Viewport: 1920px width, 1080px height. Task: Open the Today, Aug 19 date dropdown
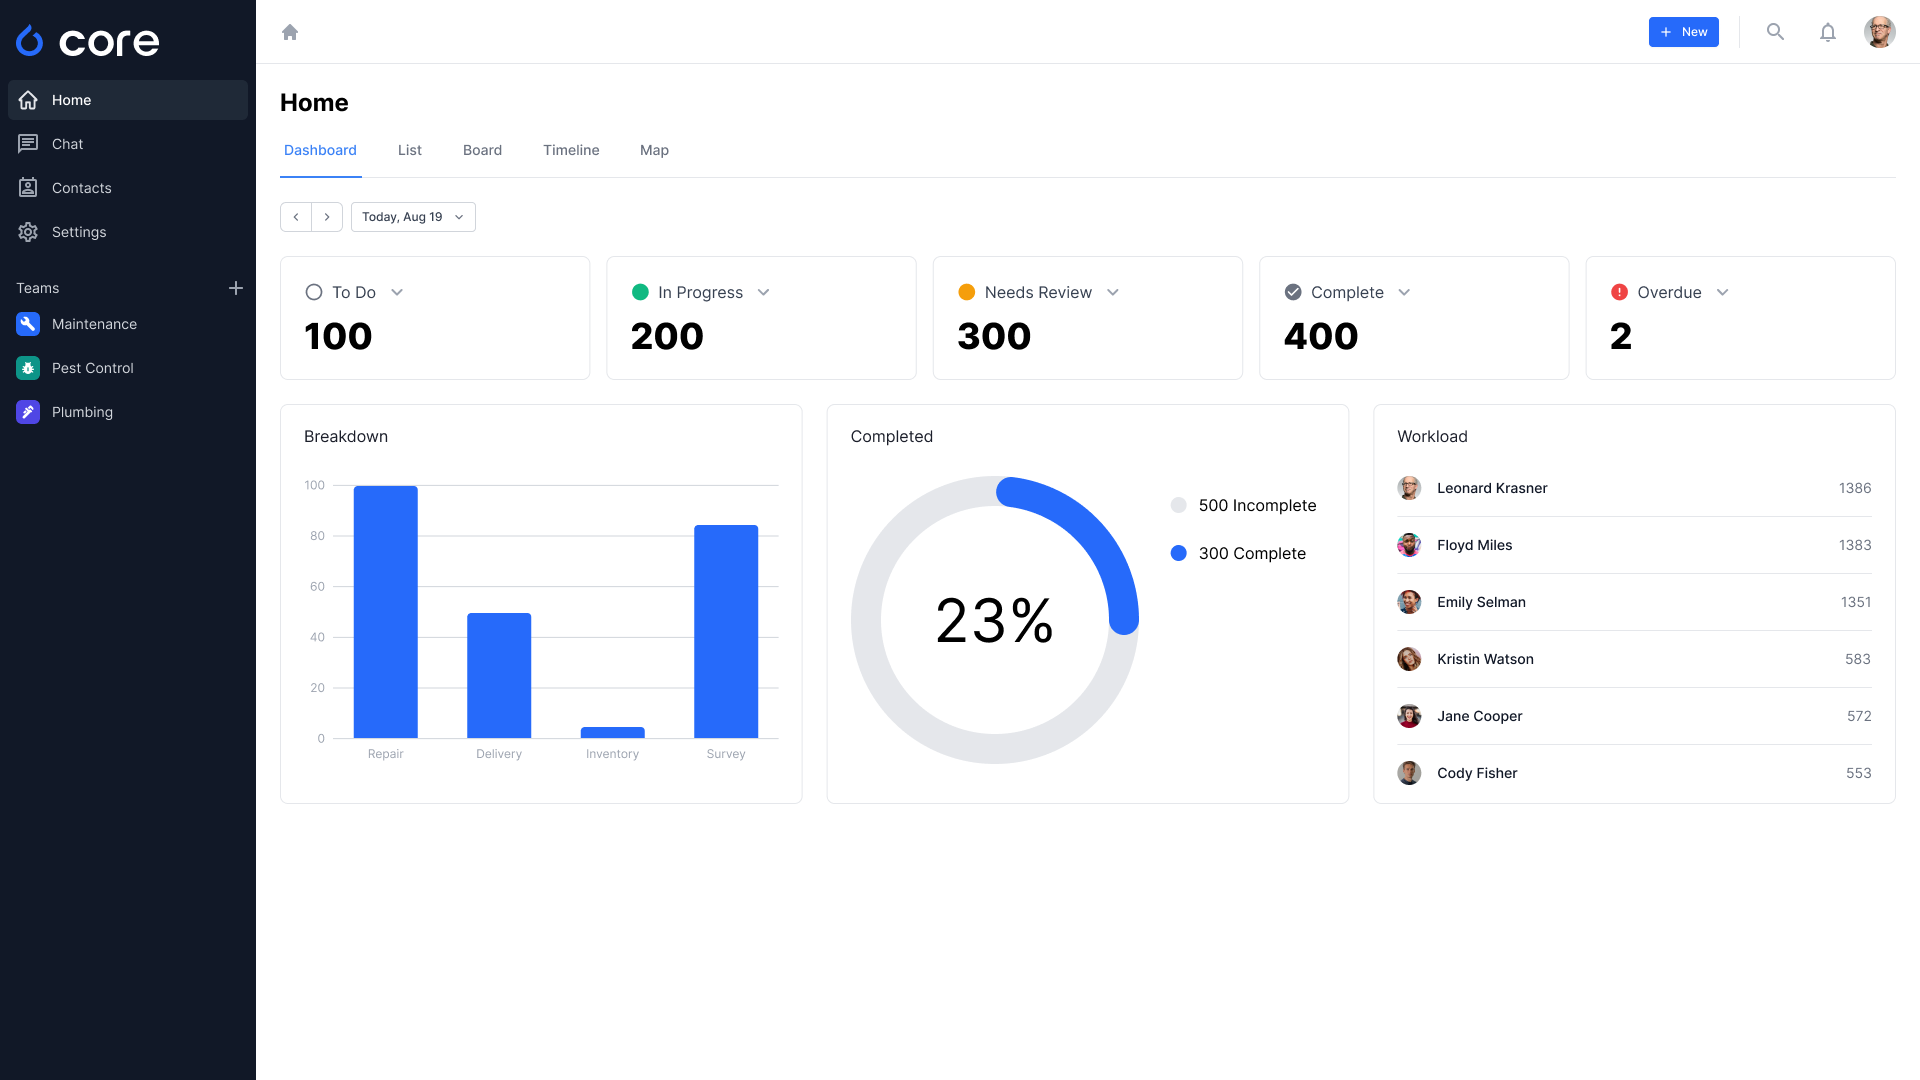(413, 217)
